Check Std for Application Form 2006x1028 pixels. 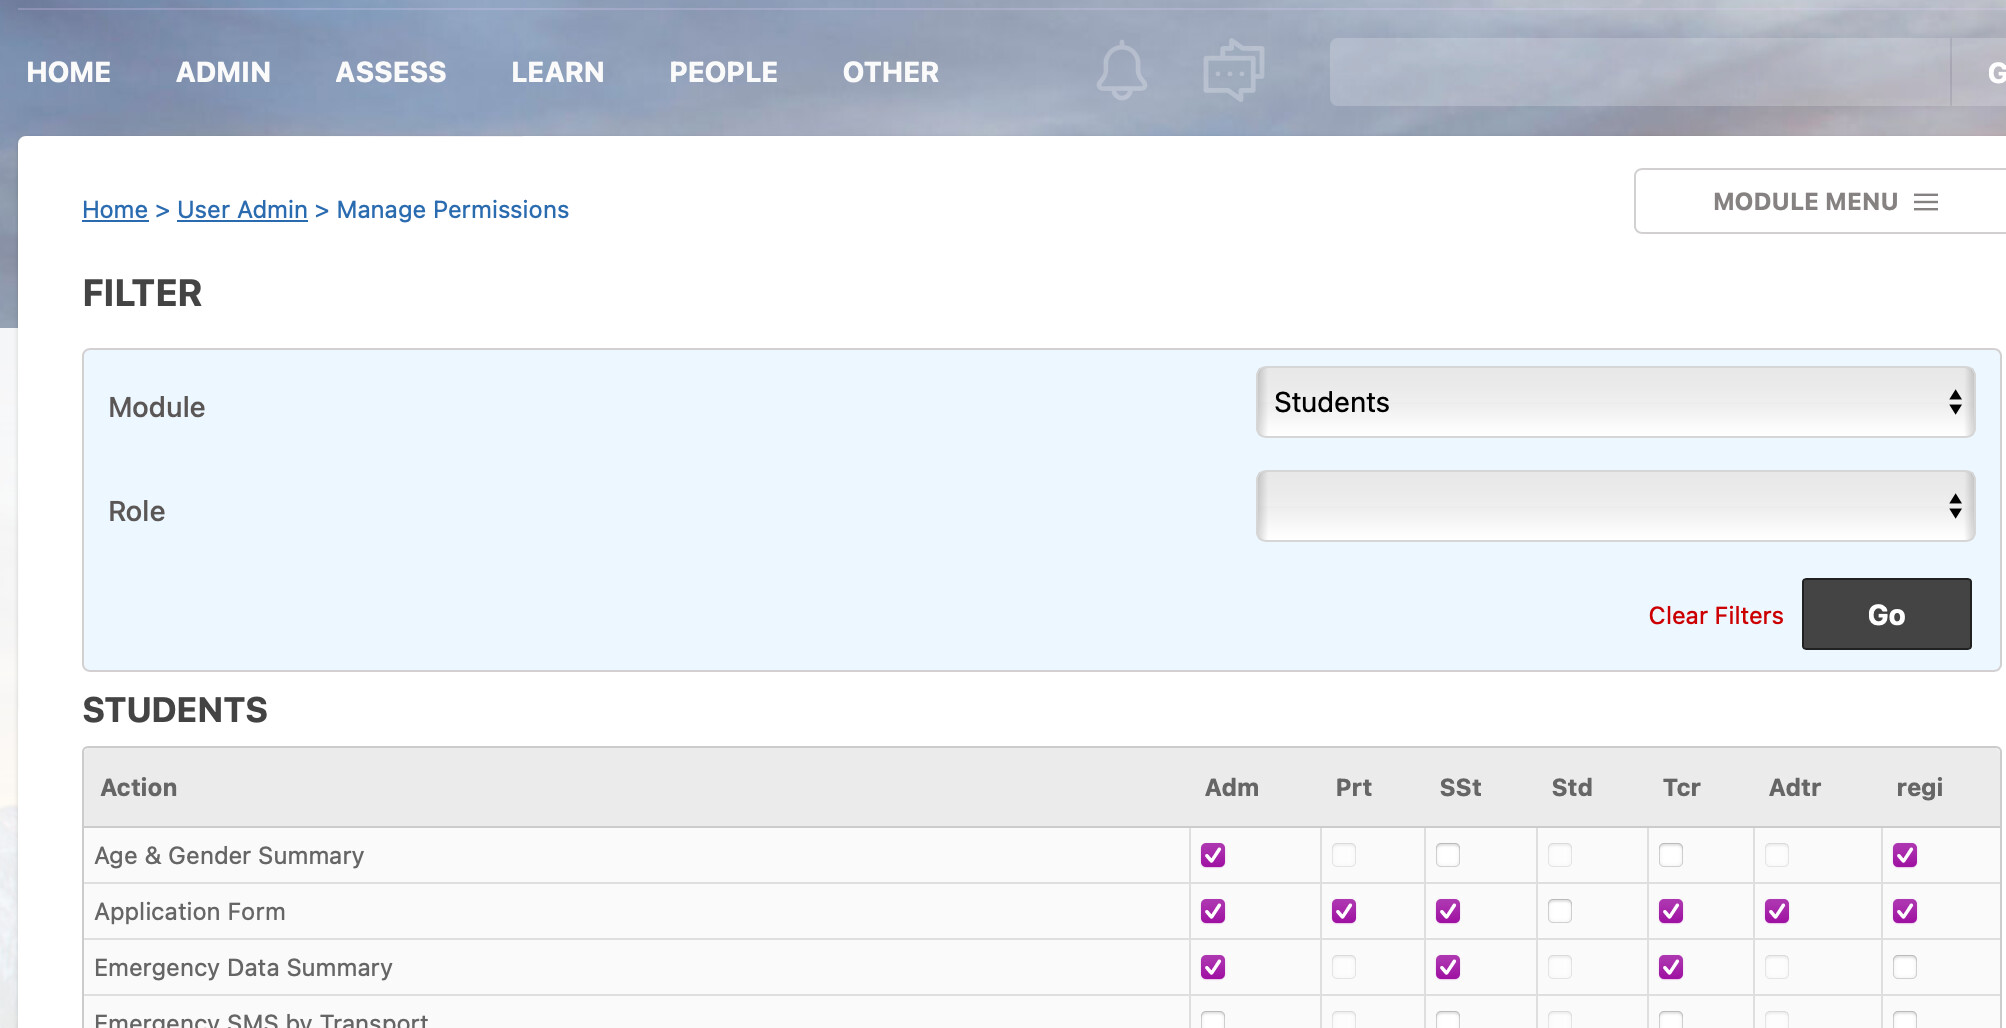click(x=1560, y=911)
